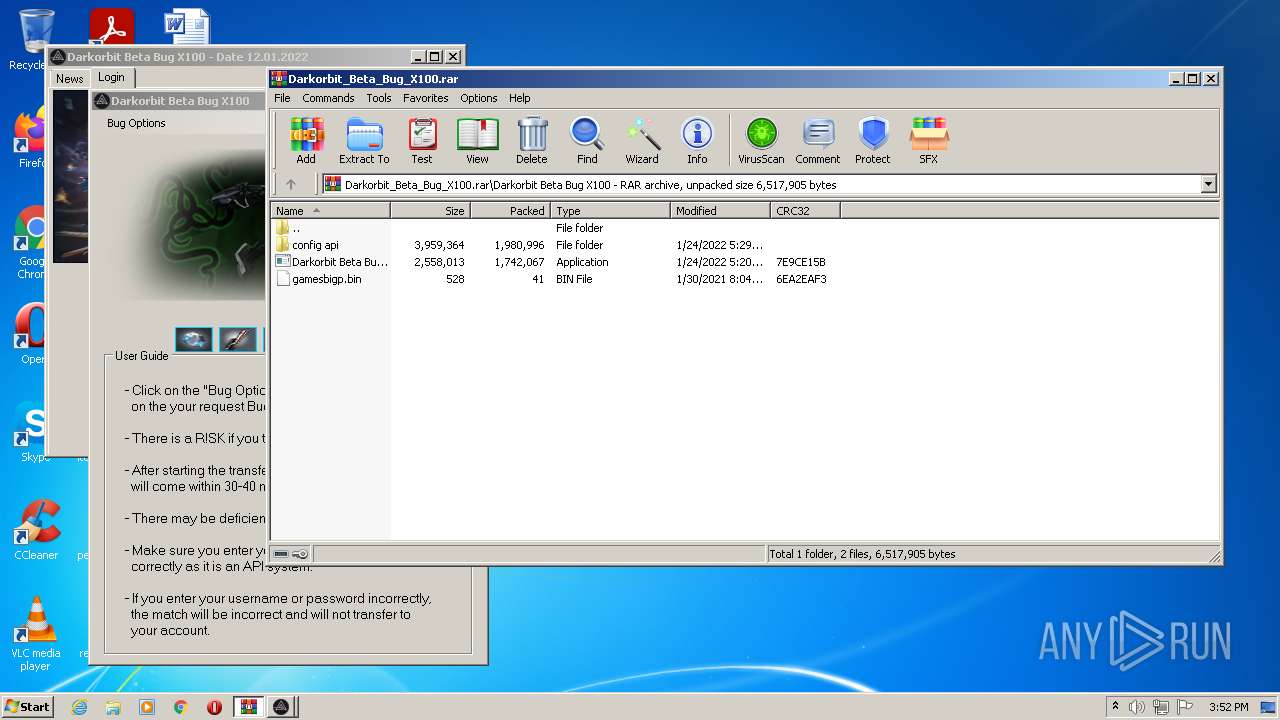Open Chrome from the taskbar

(181, 707)
